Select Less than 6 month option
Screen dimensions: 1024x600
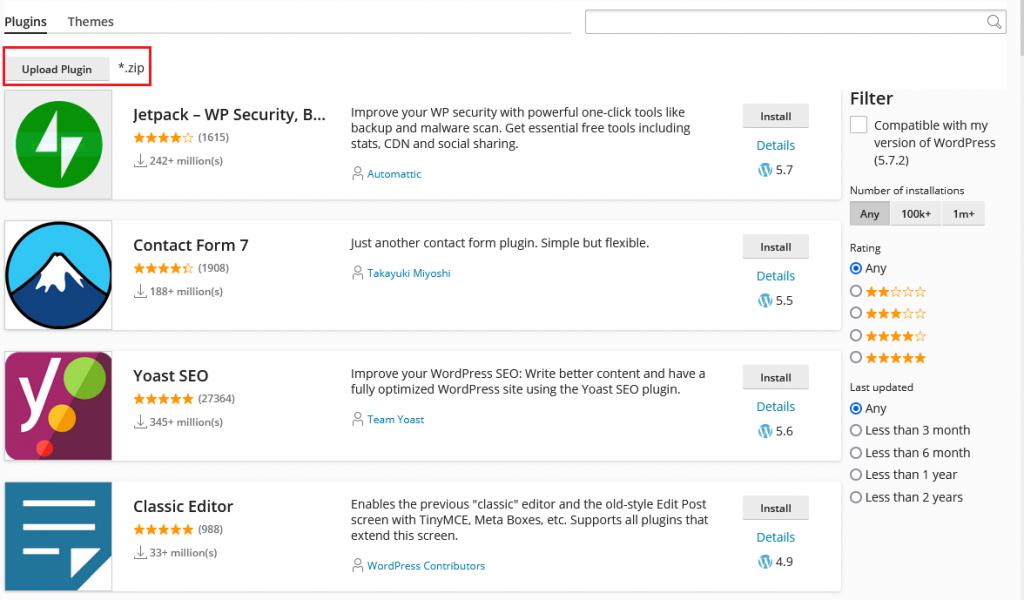pos(856,452)
